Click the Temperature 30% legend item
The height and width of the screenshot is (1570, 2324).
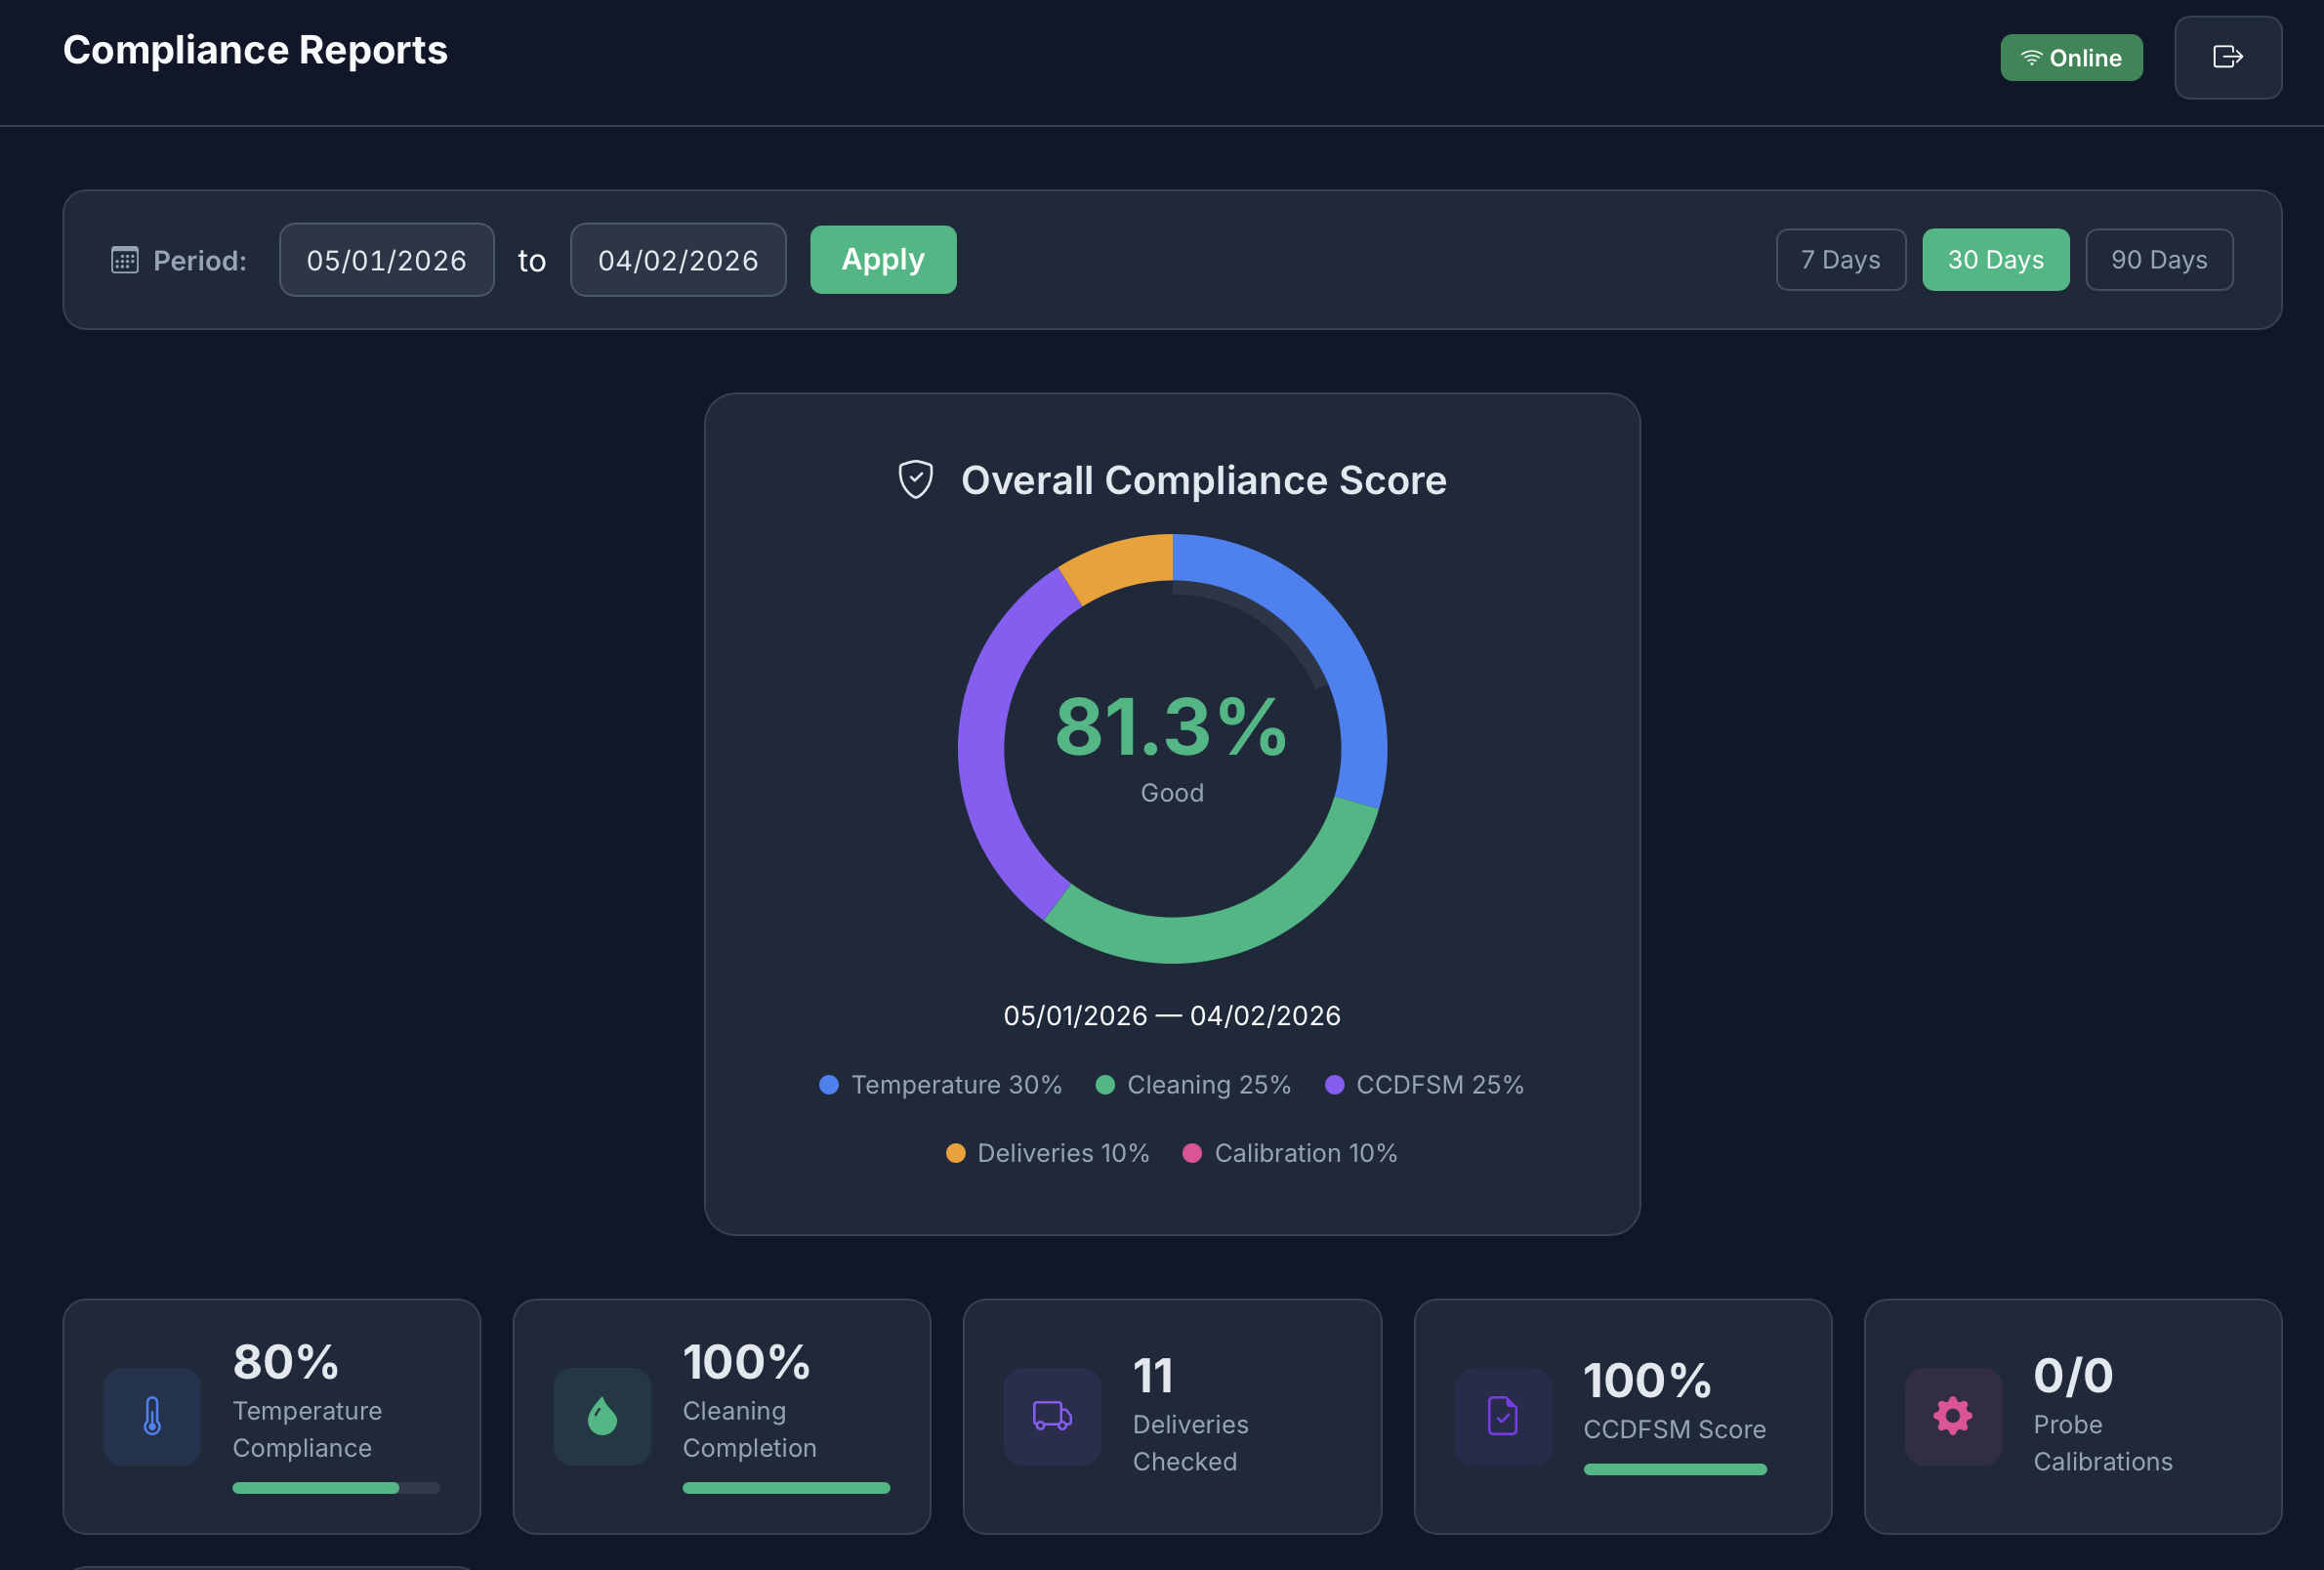click(x=940, y=1085)
